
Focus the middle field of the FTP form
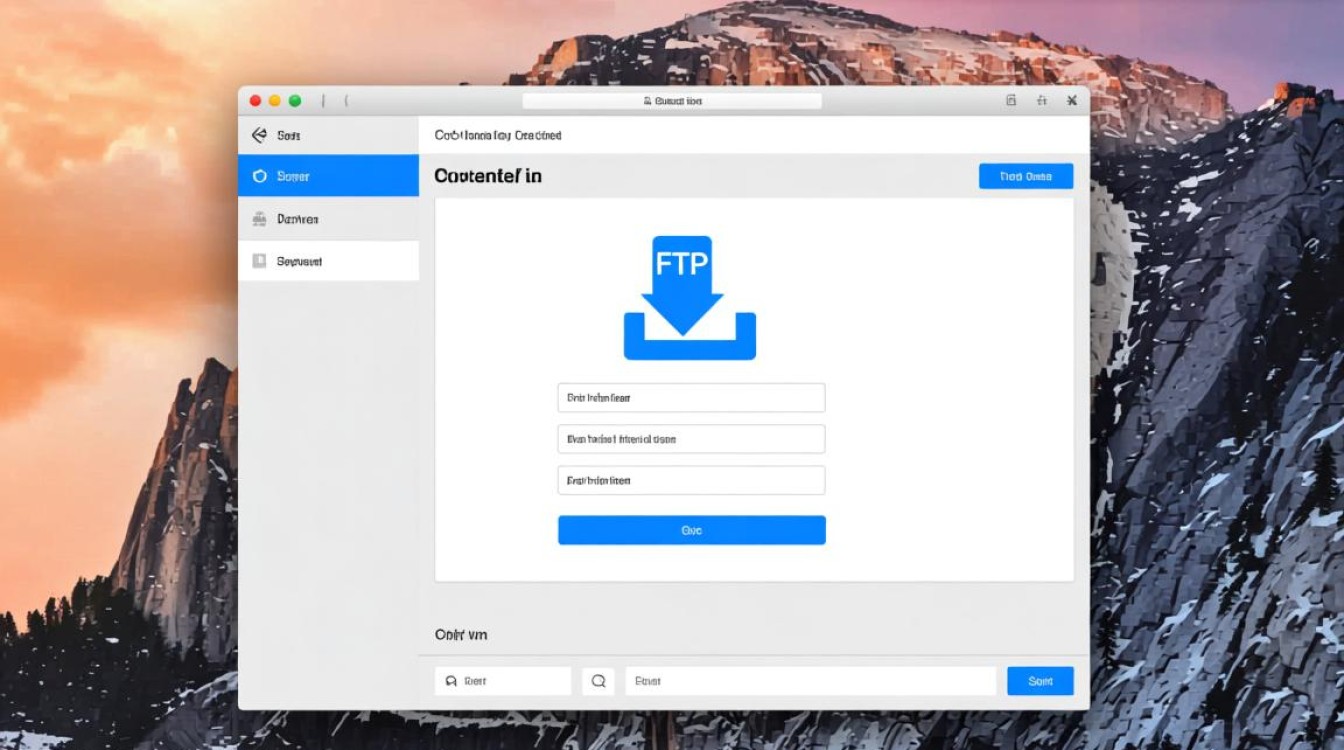691,439
